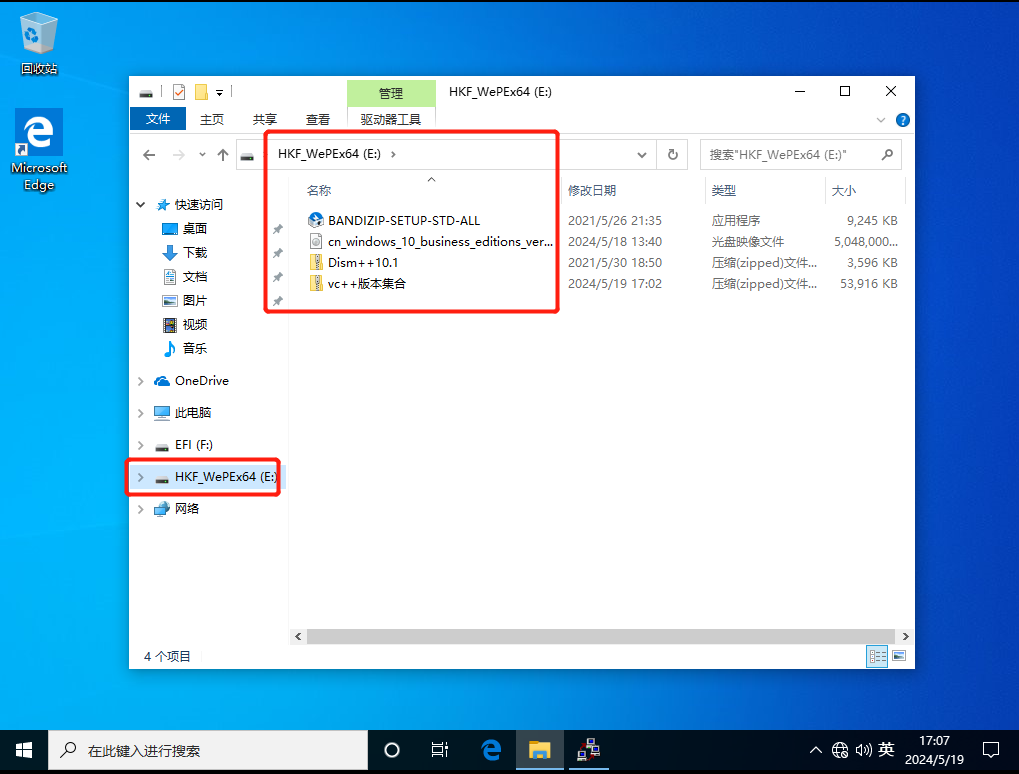Open the volume speaker tray icon
The image size is (1019, 774).
[863, 751]
